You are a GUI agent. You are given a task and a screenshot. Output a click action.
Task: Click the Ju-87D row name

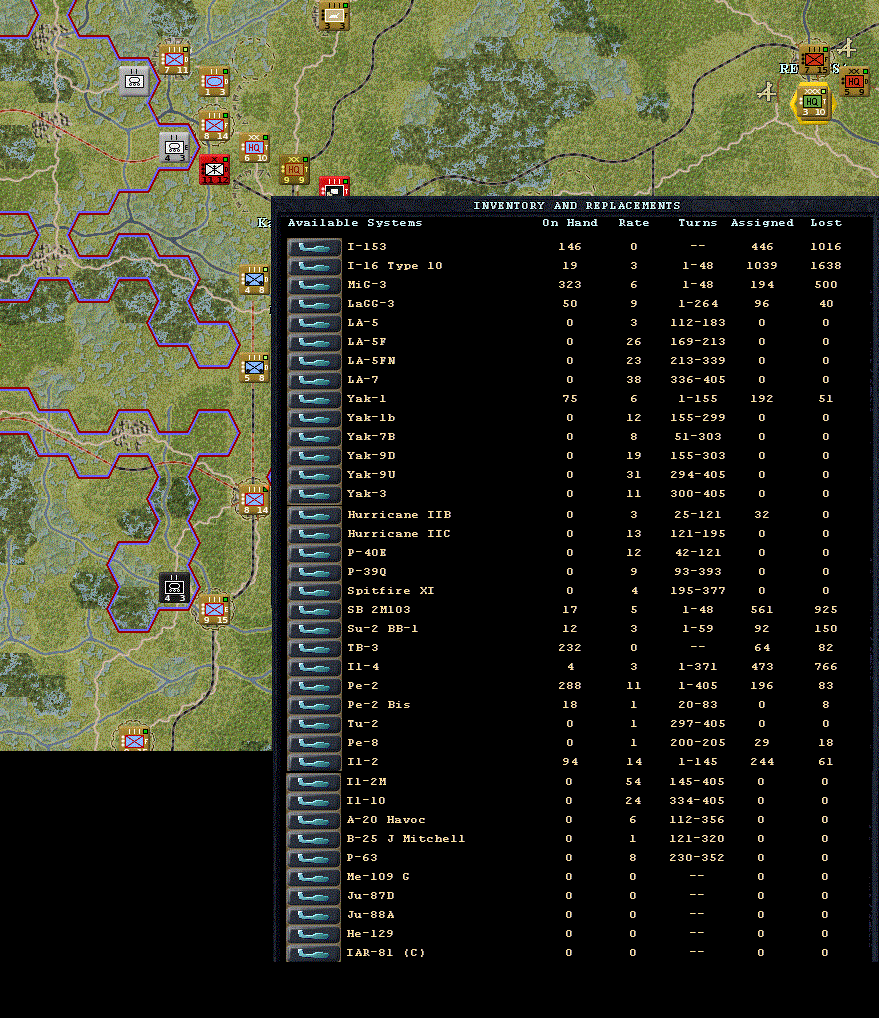[370, 896]
